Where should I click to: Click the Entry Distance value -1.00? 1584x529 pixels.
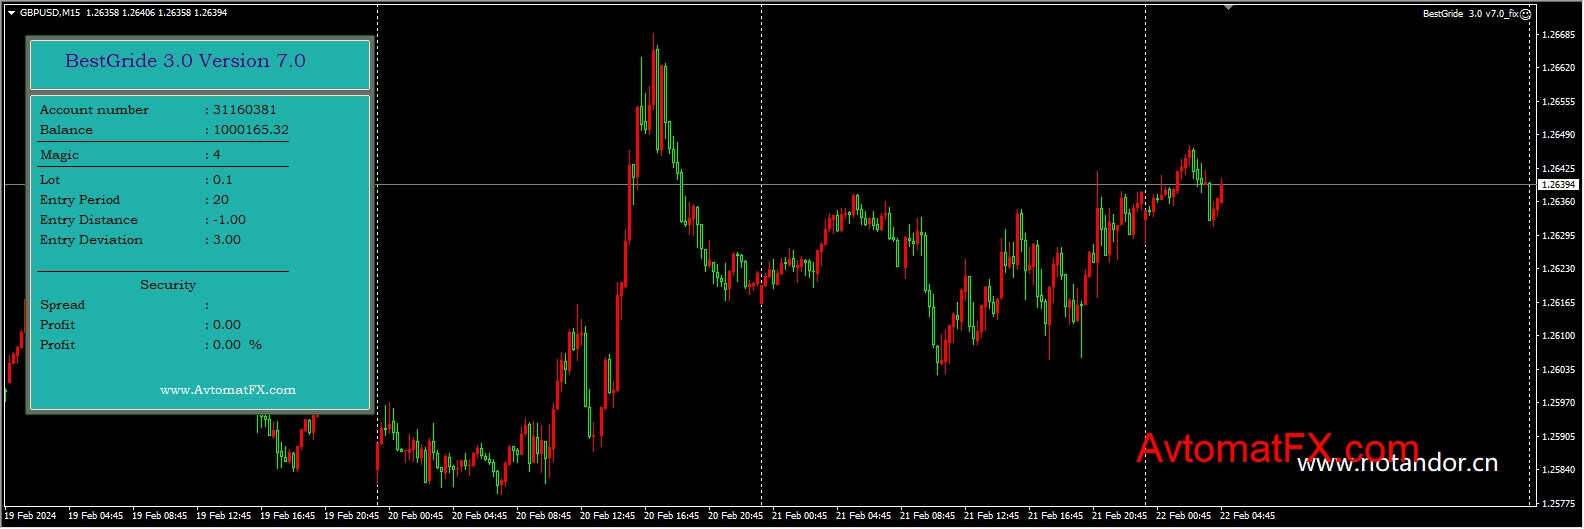click(x=229, y=220)
